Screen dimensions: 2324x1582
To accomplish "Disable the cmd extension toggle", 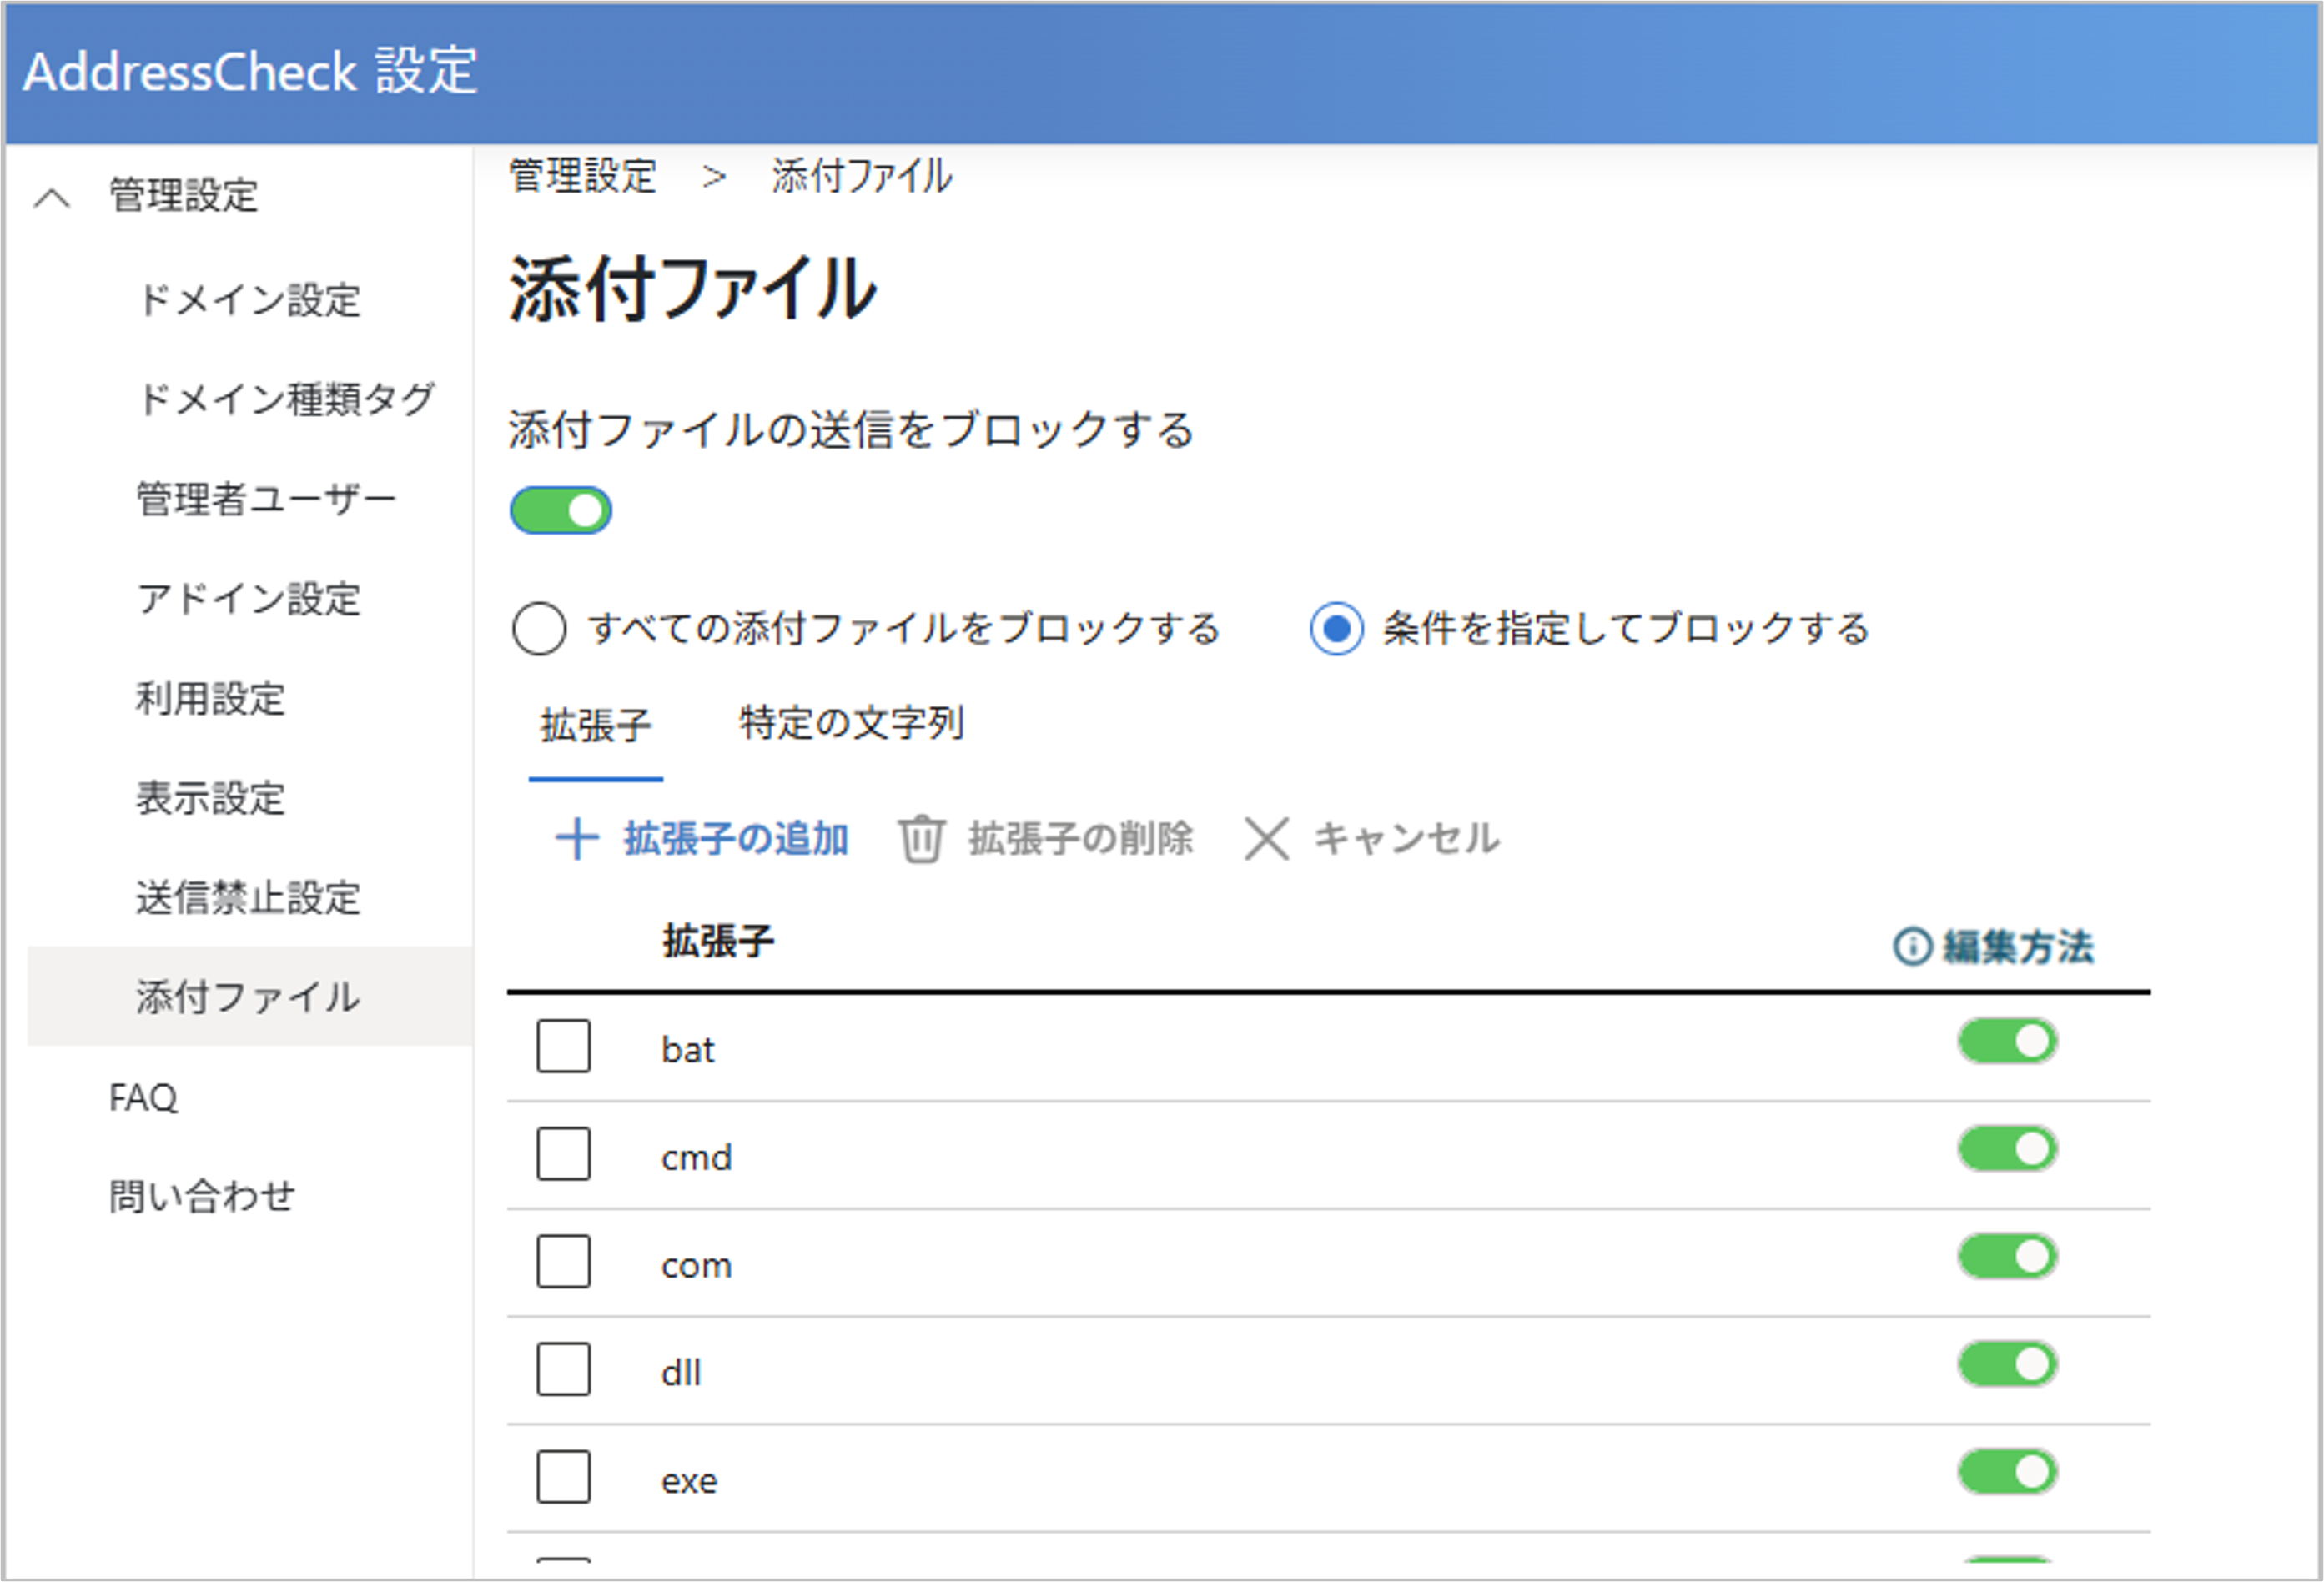I will [x=2007, y=1149].
